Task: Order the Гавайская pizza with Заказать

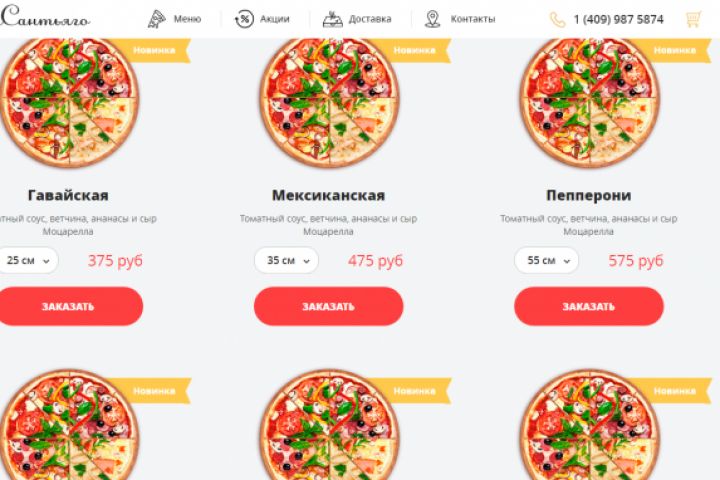Action: [70, 306]
